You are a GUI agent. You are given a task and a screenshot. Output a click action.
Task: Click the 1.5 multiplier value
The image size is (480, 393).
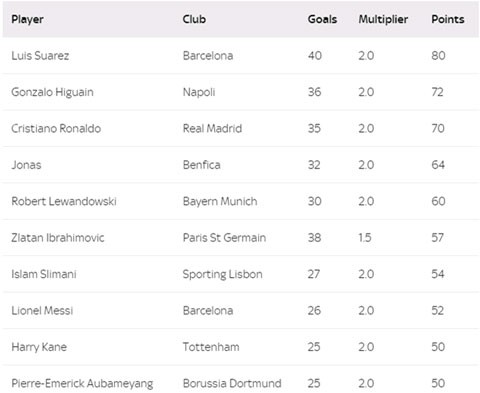pyautogui.click(x=365, y=237)
